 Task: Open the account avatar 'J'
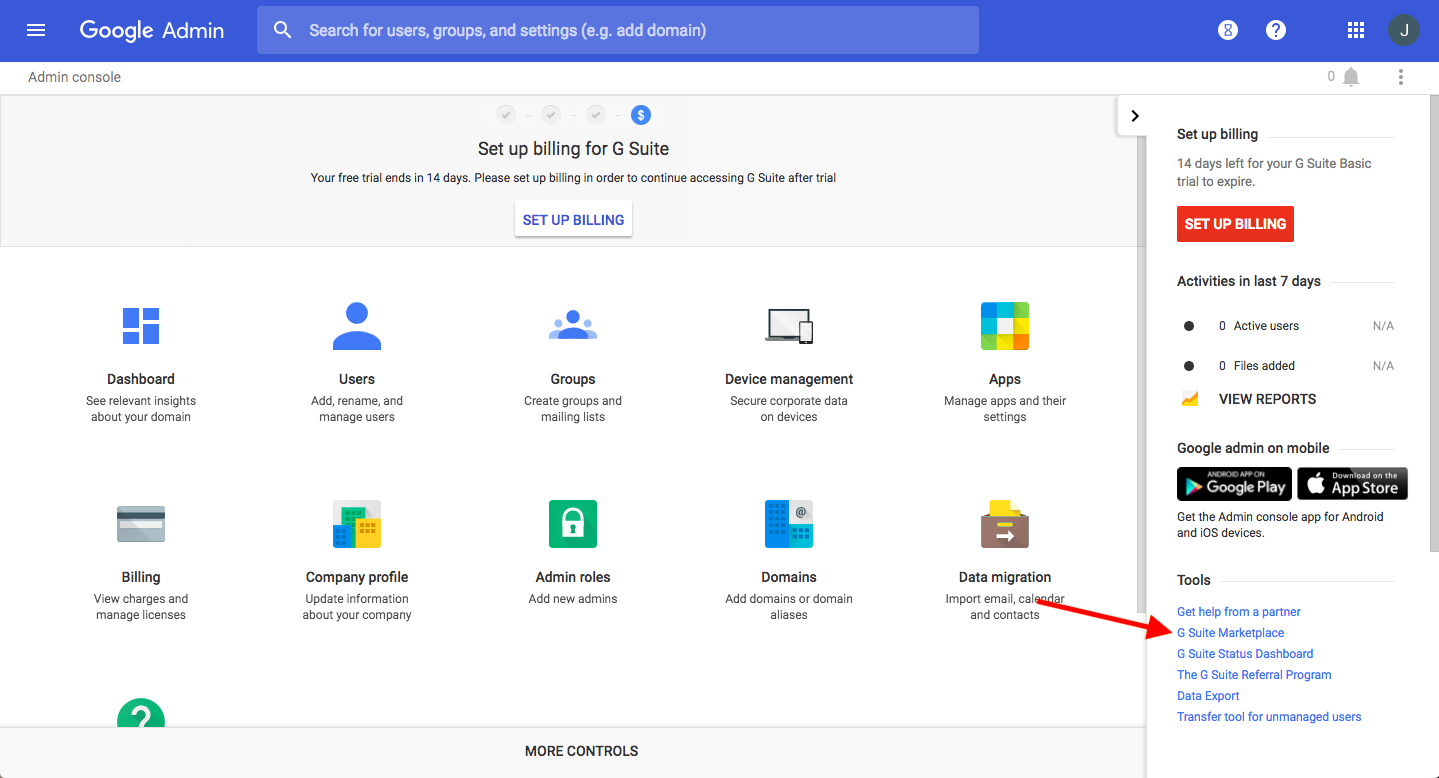[1404, 30]
